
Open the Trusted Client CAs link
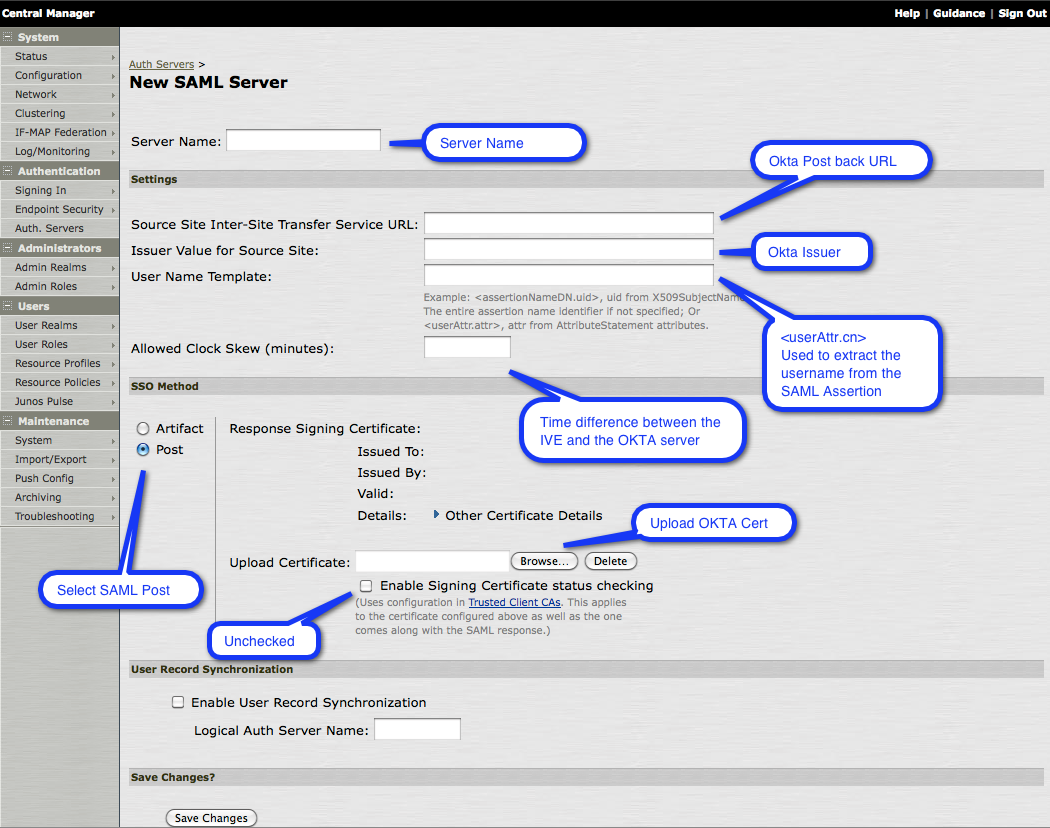point(514,603)
